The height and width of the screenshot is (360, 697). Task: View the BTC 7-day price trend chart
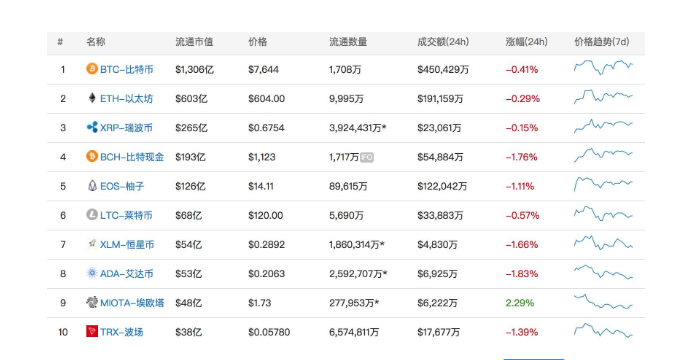coord(603,68)
